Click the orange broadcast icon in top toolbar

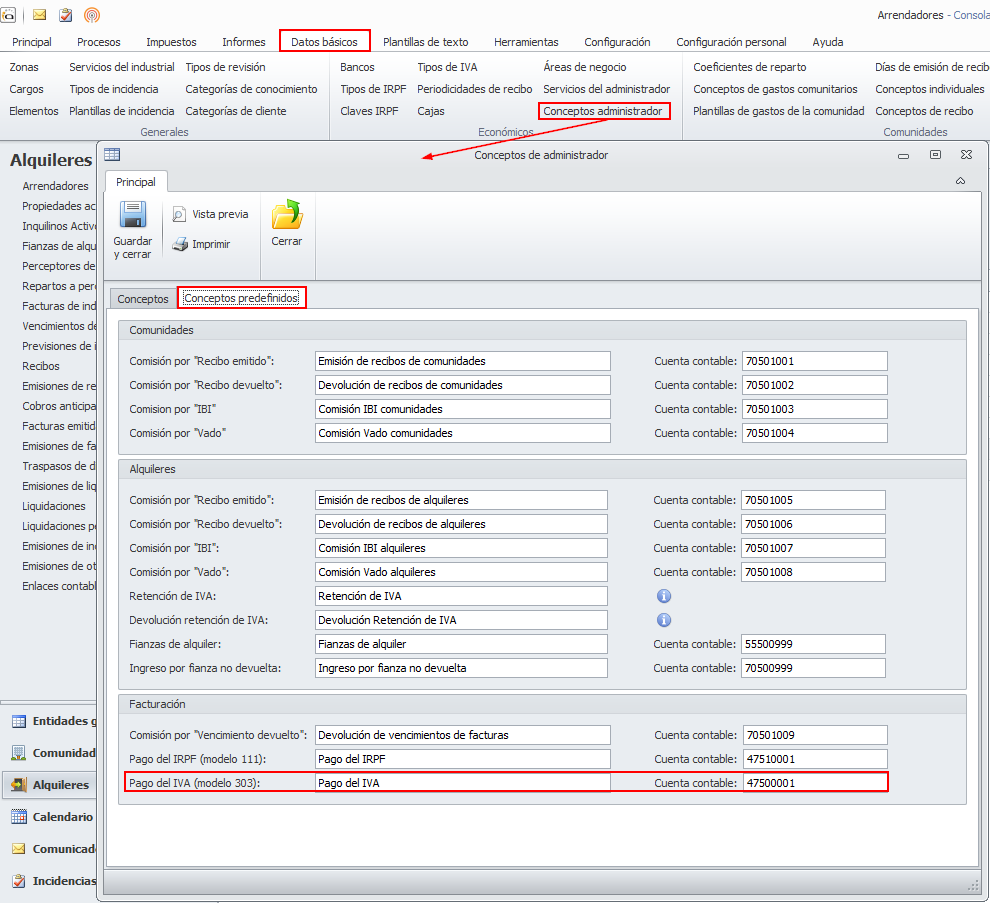click(92, 15)
